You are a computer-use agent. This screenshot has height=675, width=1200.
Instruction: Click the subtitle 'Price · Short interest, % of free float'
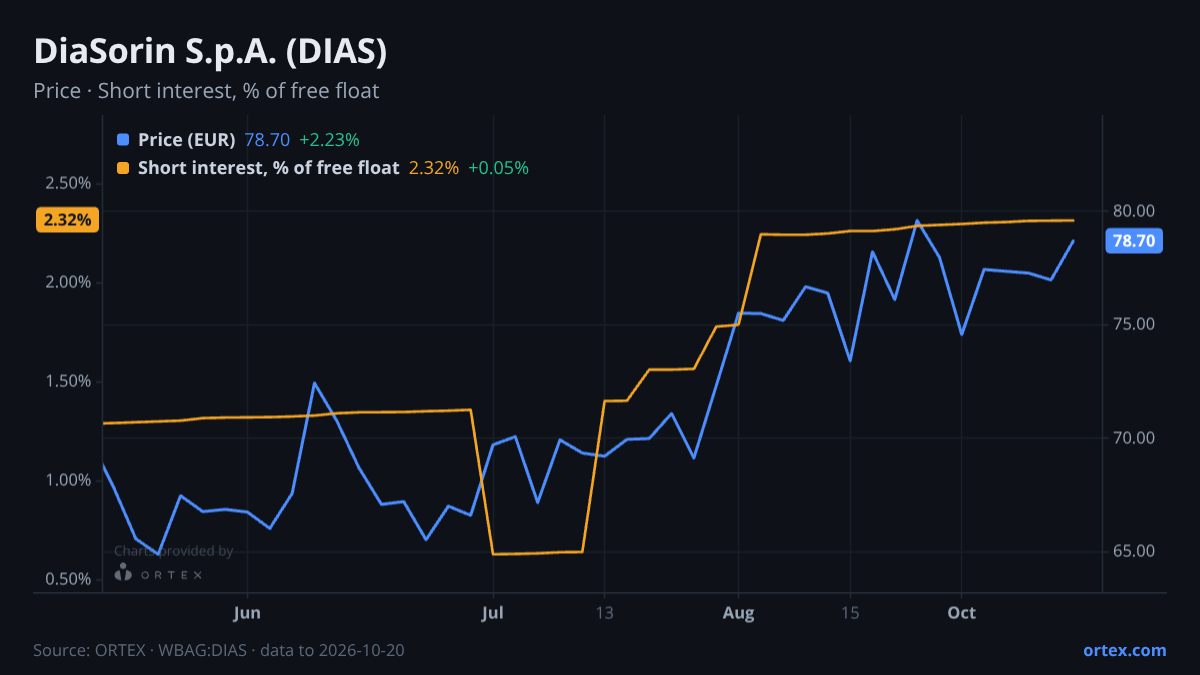point(206,91)
